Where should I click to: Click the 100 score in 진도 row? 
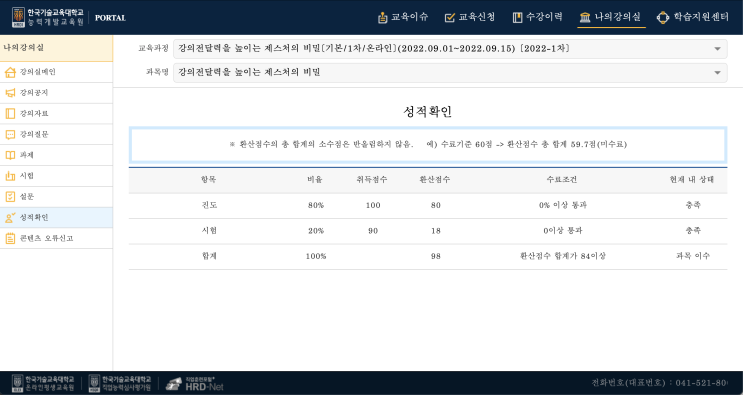click(x=373, y=206)
